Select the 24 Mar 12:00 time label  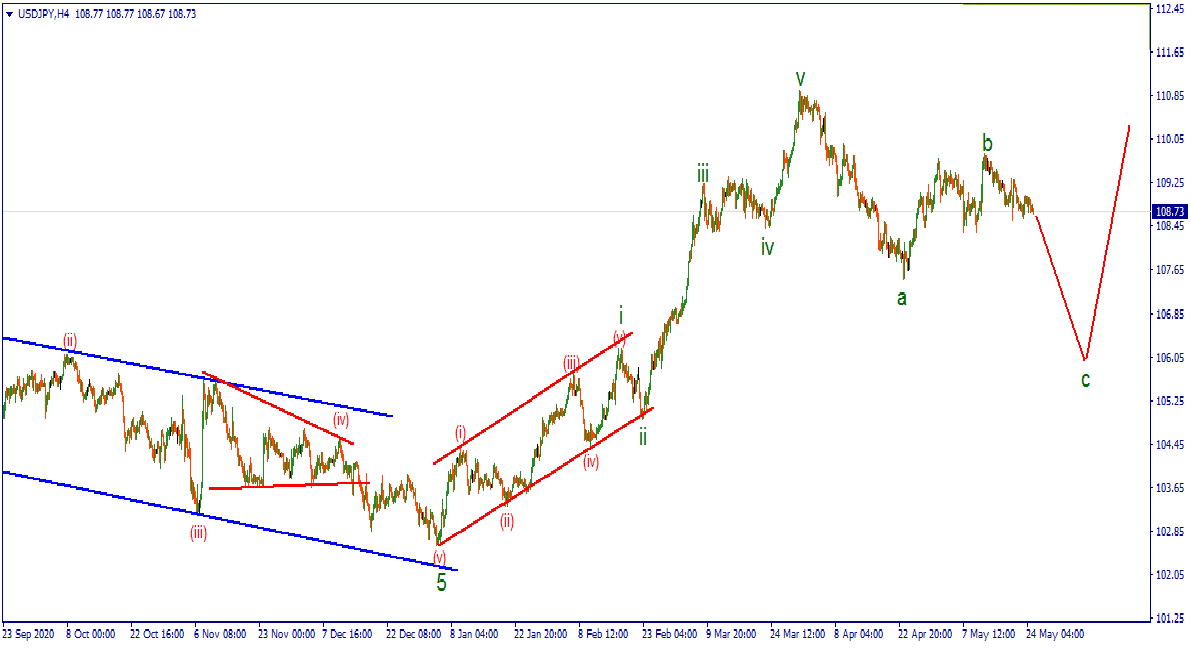(797, 634)
